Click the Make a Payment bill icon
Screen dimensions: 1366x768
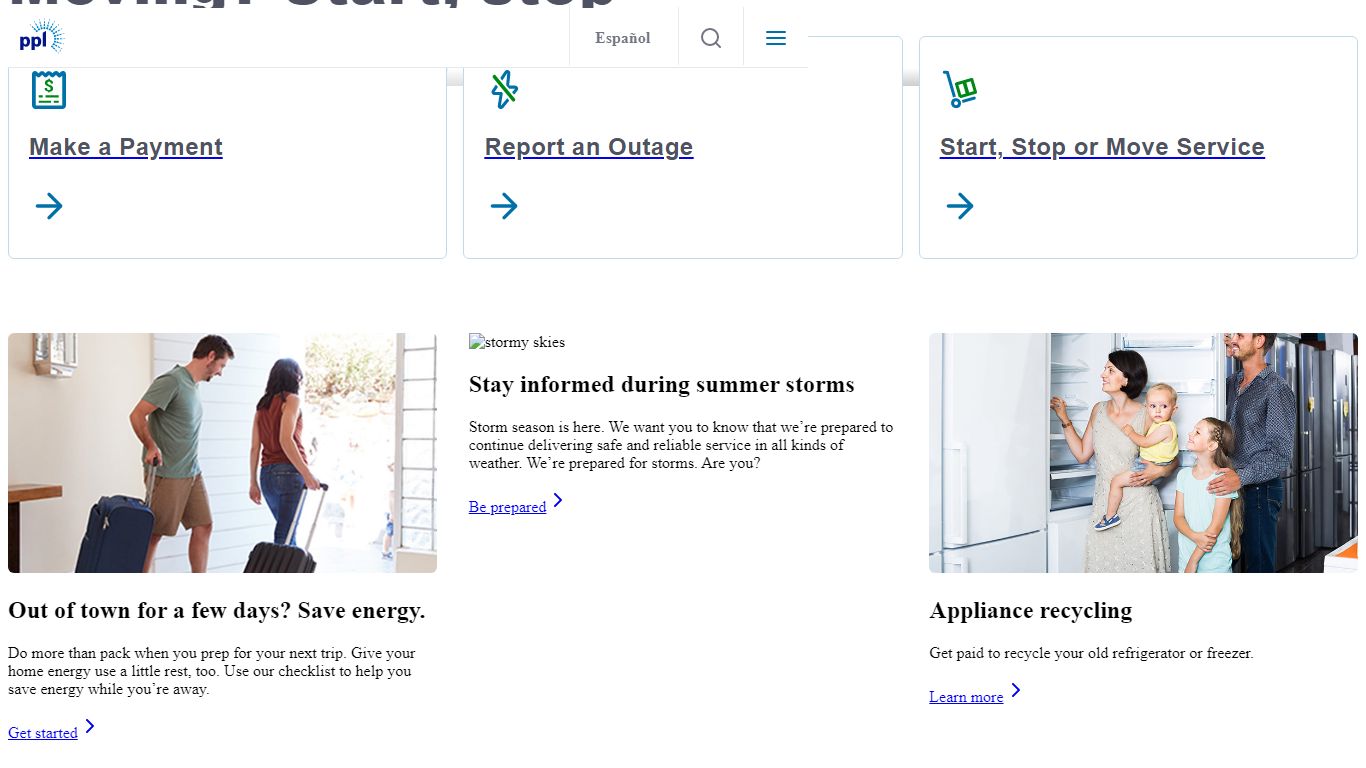click(x=48, y=90)
